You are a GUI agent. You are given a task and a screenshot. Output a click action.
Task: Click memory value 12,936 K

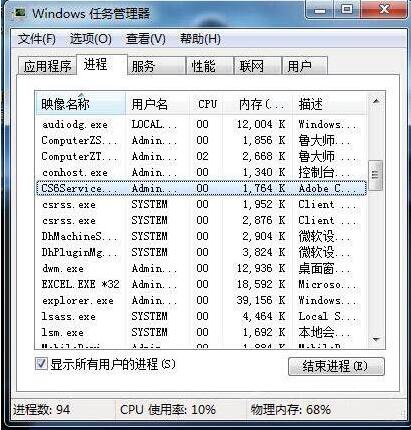[x=261, y=268]
